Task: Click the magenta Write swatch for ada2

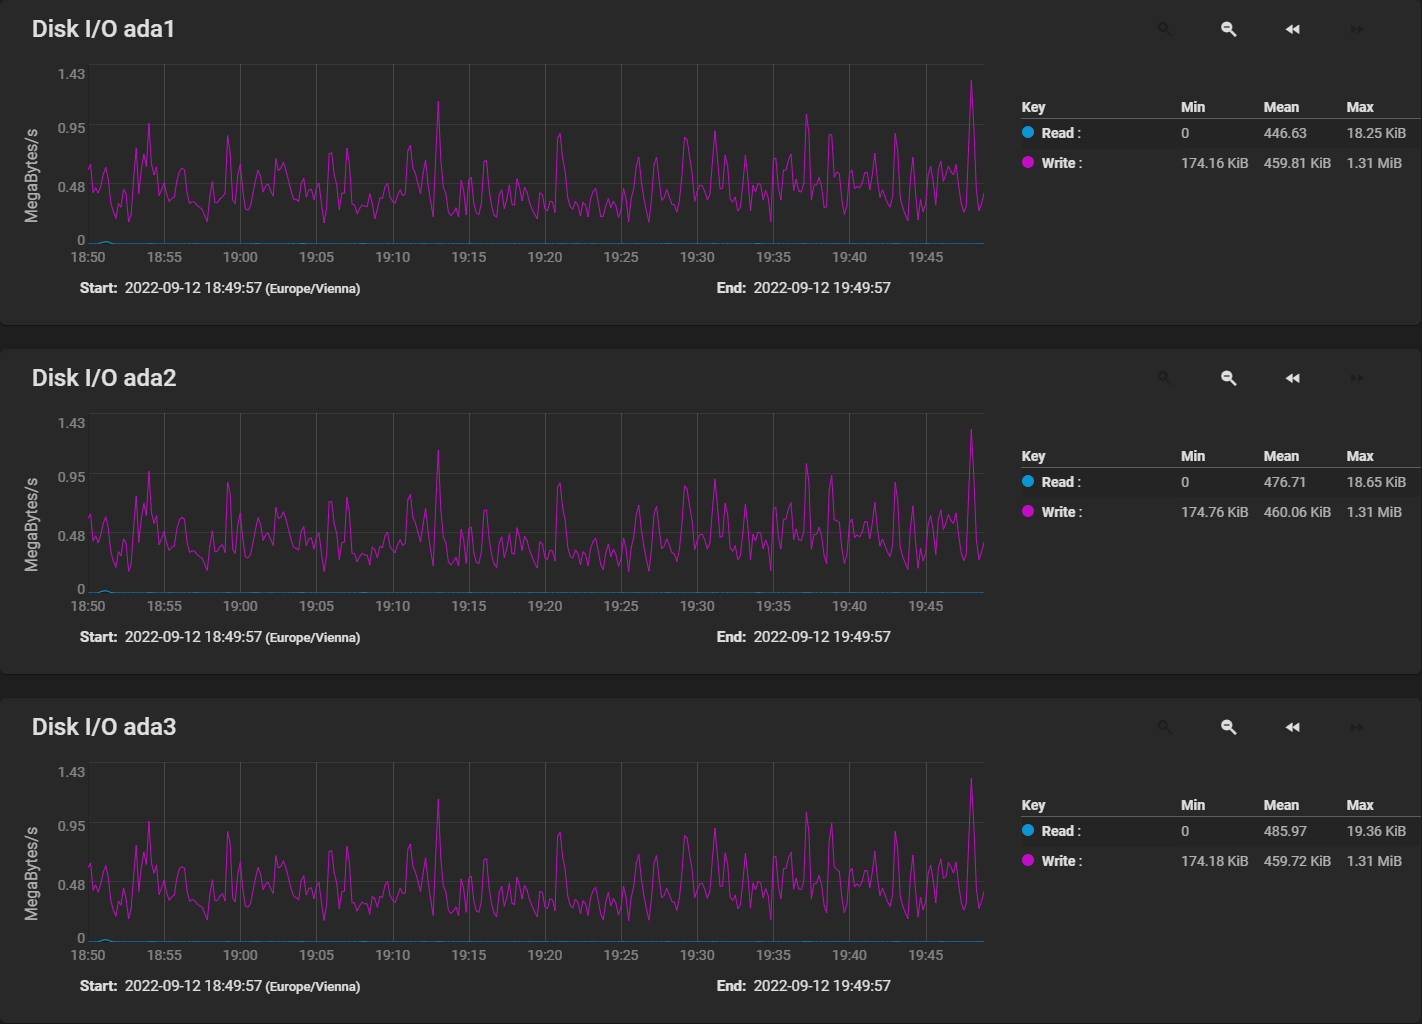Action: click(x=1028, y=511)
